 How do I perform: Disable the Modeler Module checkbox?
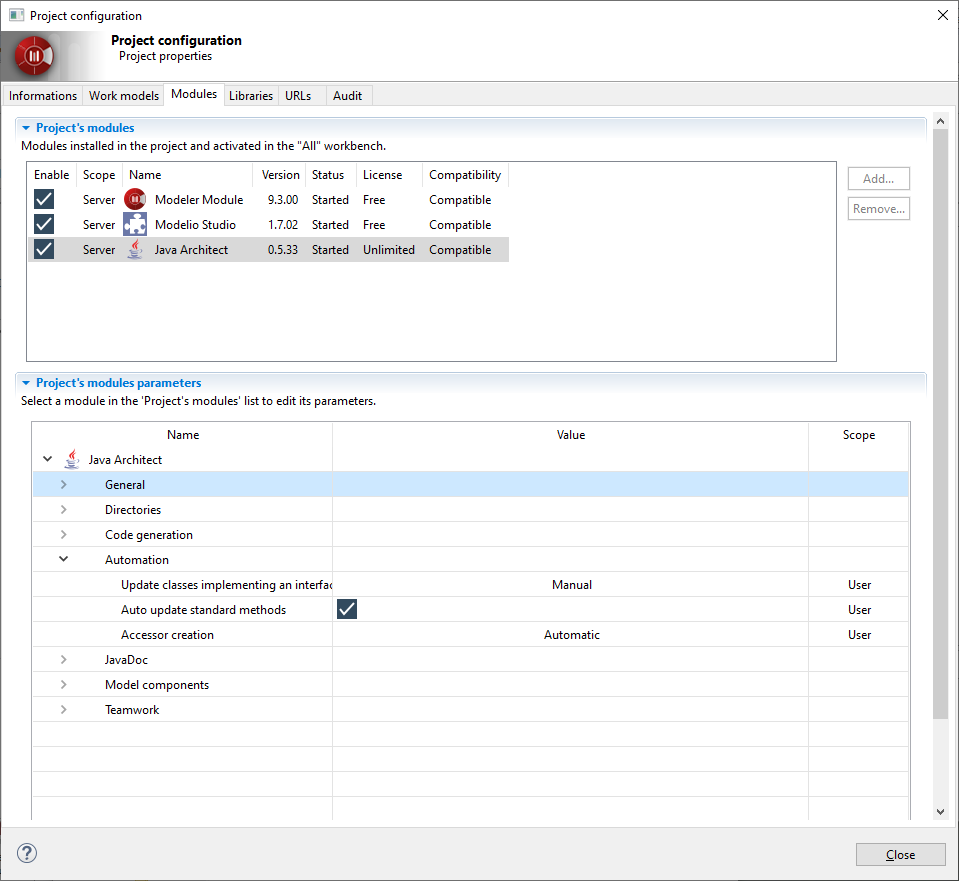(44, 199)
